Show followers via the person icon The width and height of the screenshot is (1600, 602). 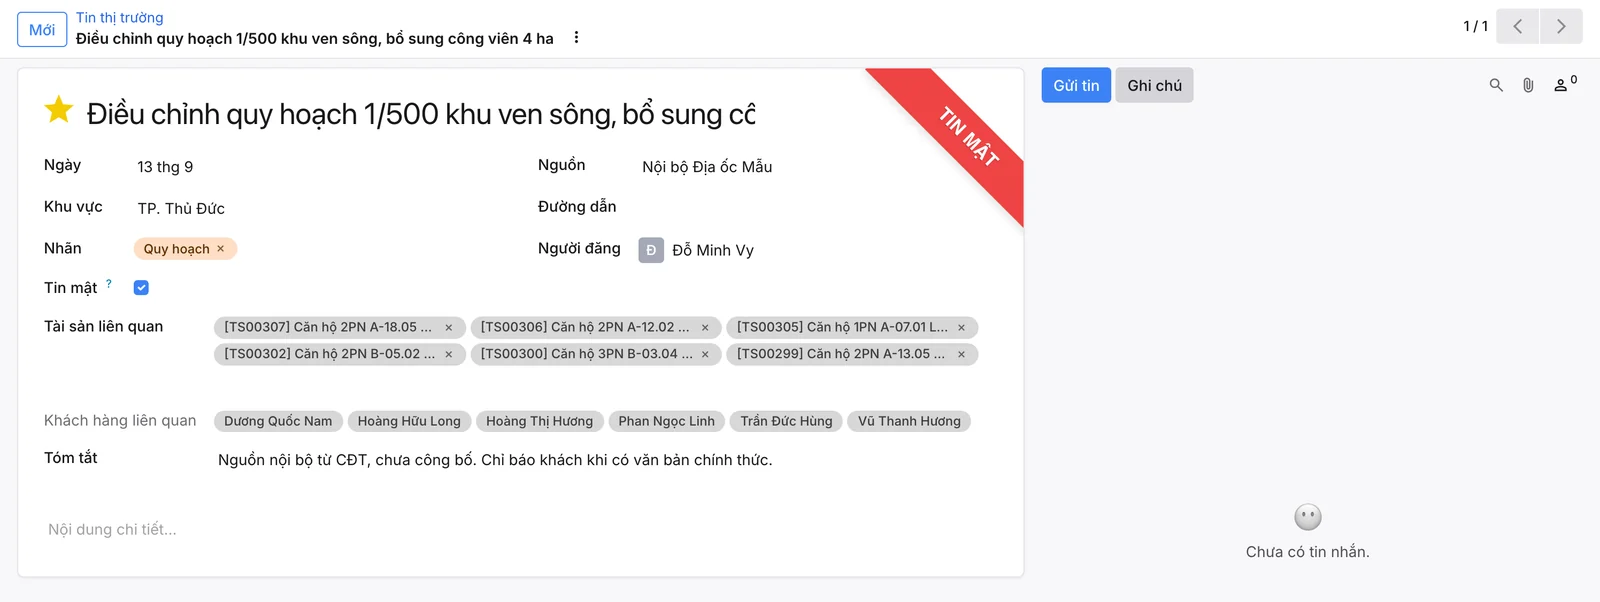(x=1564, y=85)
